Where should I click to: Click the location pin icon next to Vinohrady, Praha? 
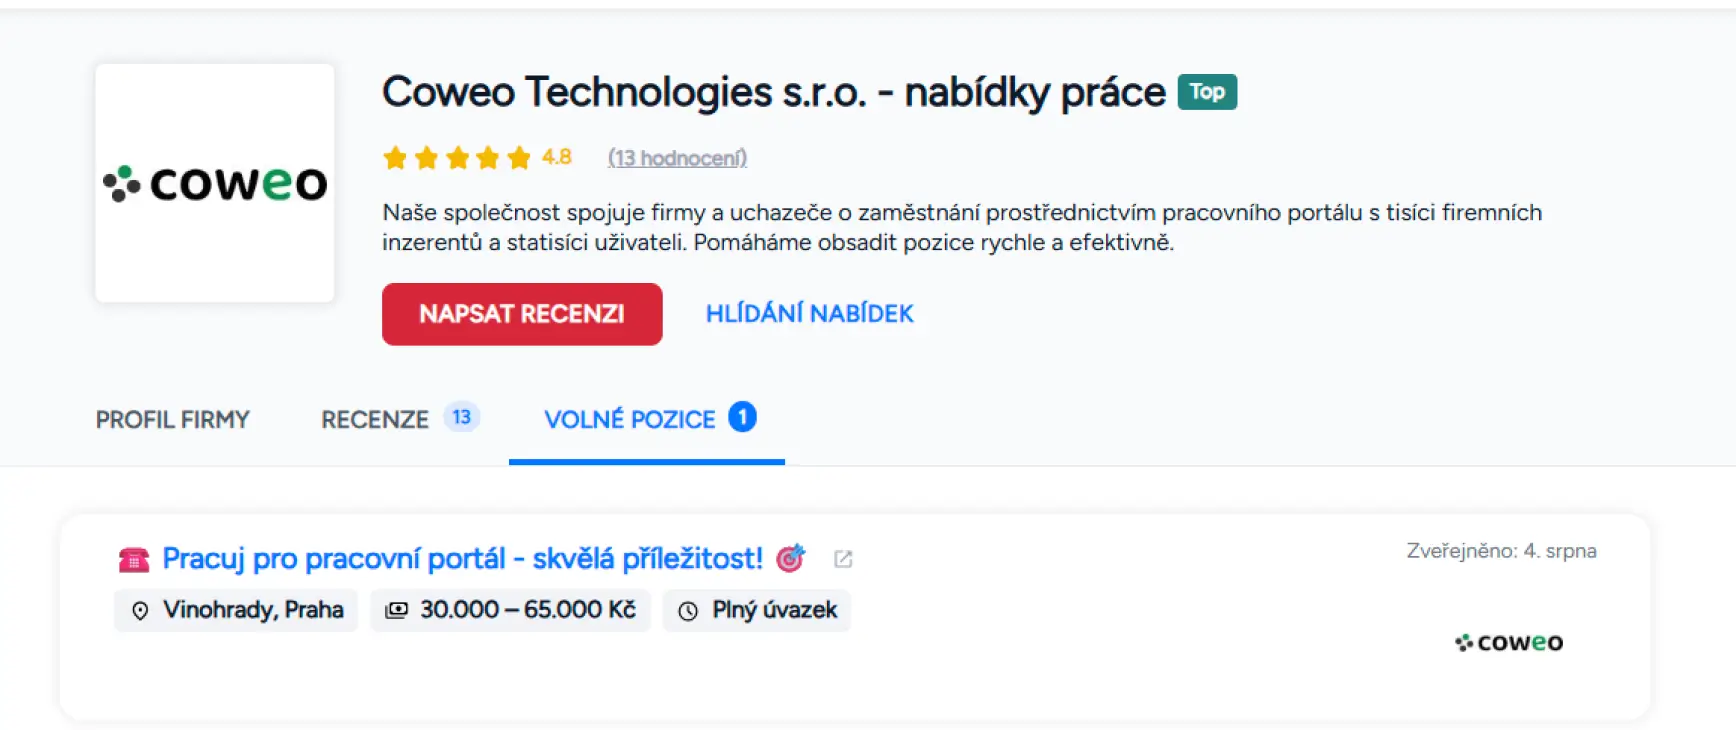(141, 610)
